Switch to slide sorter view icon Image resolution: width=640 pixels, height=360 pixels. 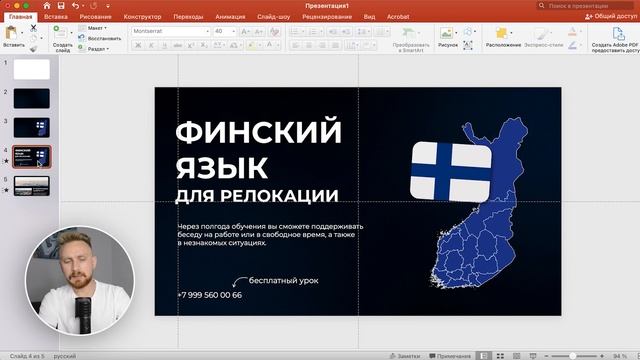click(500, 356)
